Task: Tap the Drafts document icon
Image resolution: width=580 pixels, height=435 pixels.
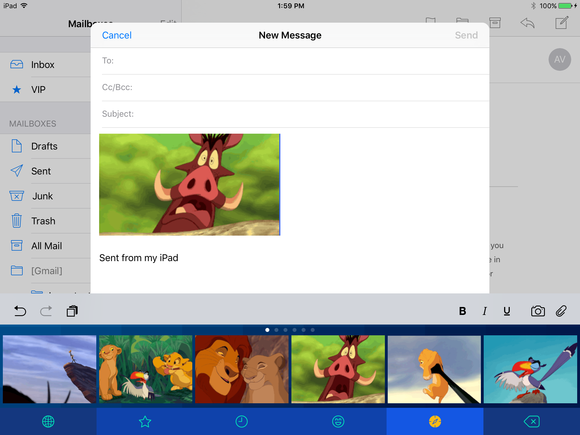Action: tap(17, 146)
